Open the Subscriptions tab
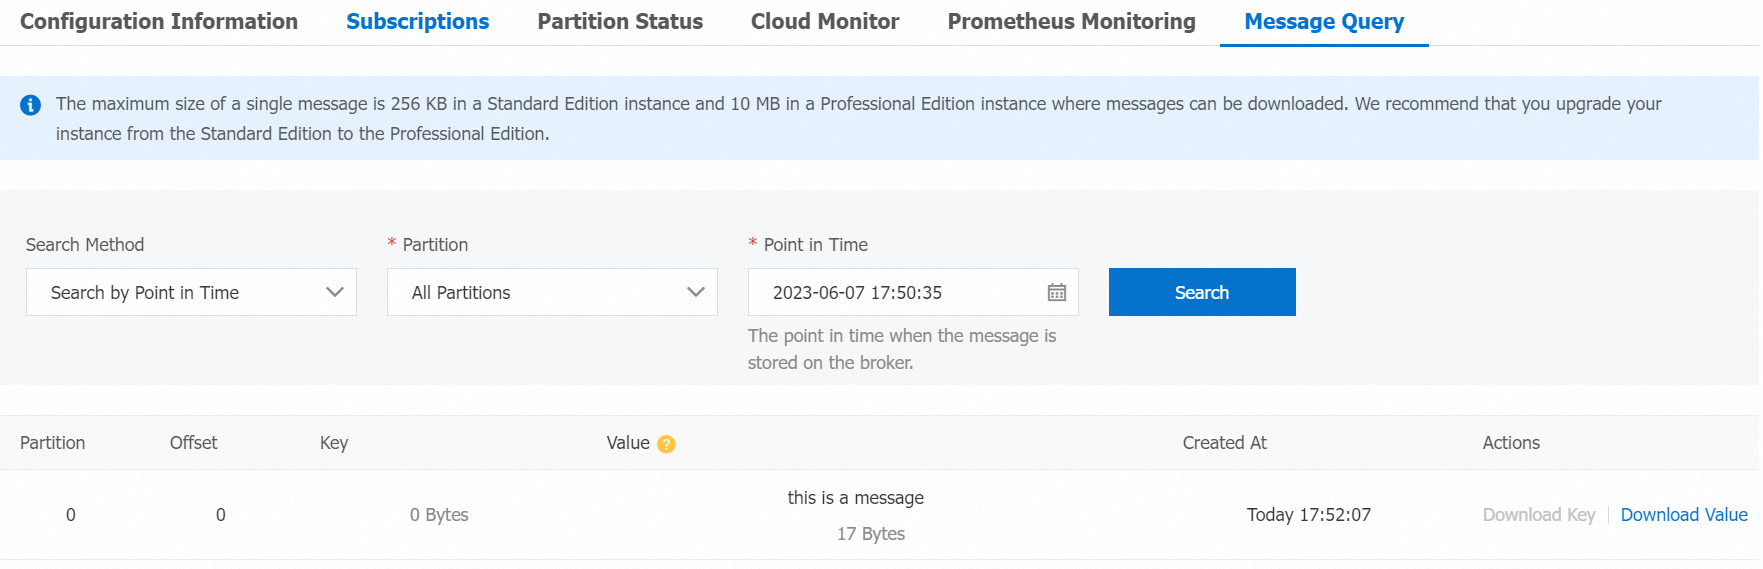Image resolution: width=1763 pixels, height=569 pixels. click(x=417, y=22)
